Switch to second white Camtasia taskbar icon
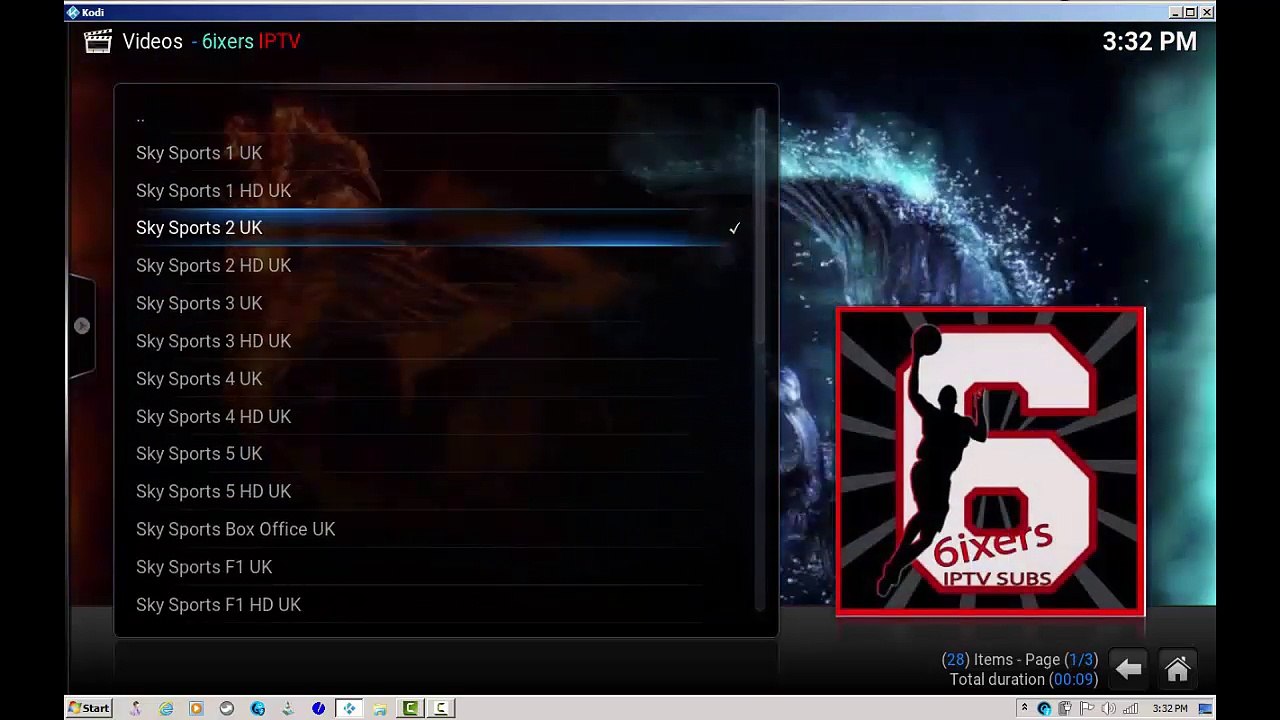 [440, 708]
